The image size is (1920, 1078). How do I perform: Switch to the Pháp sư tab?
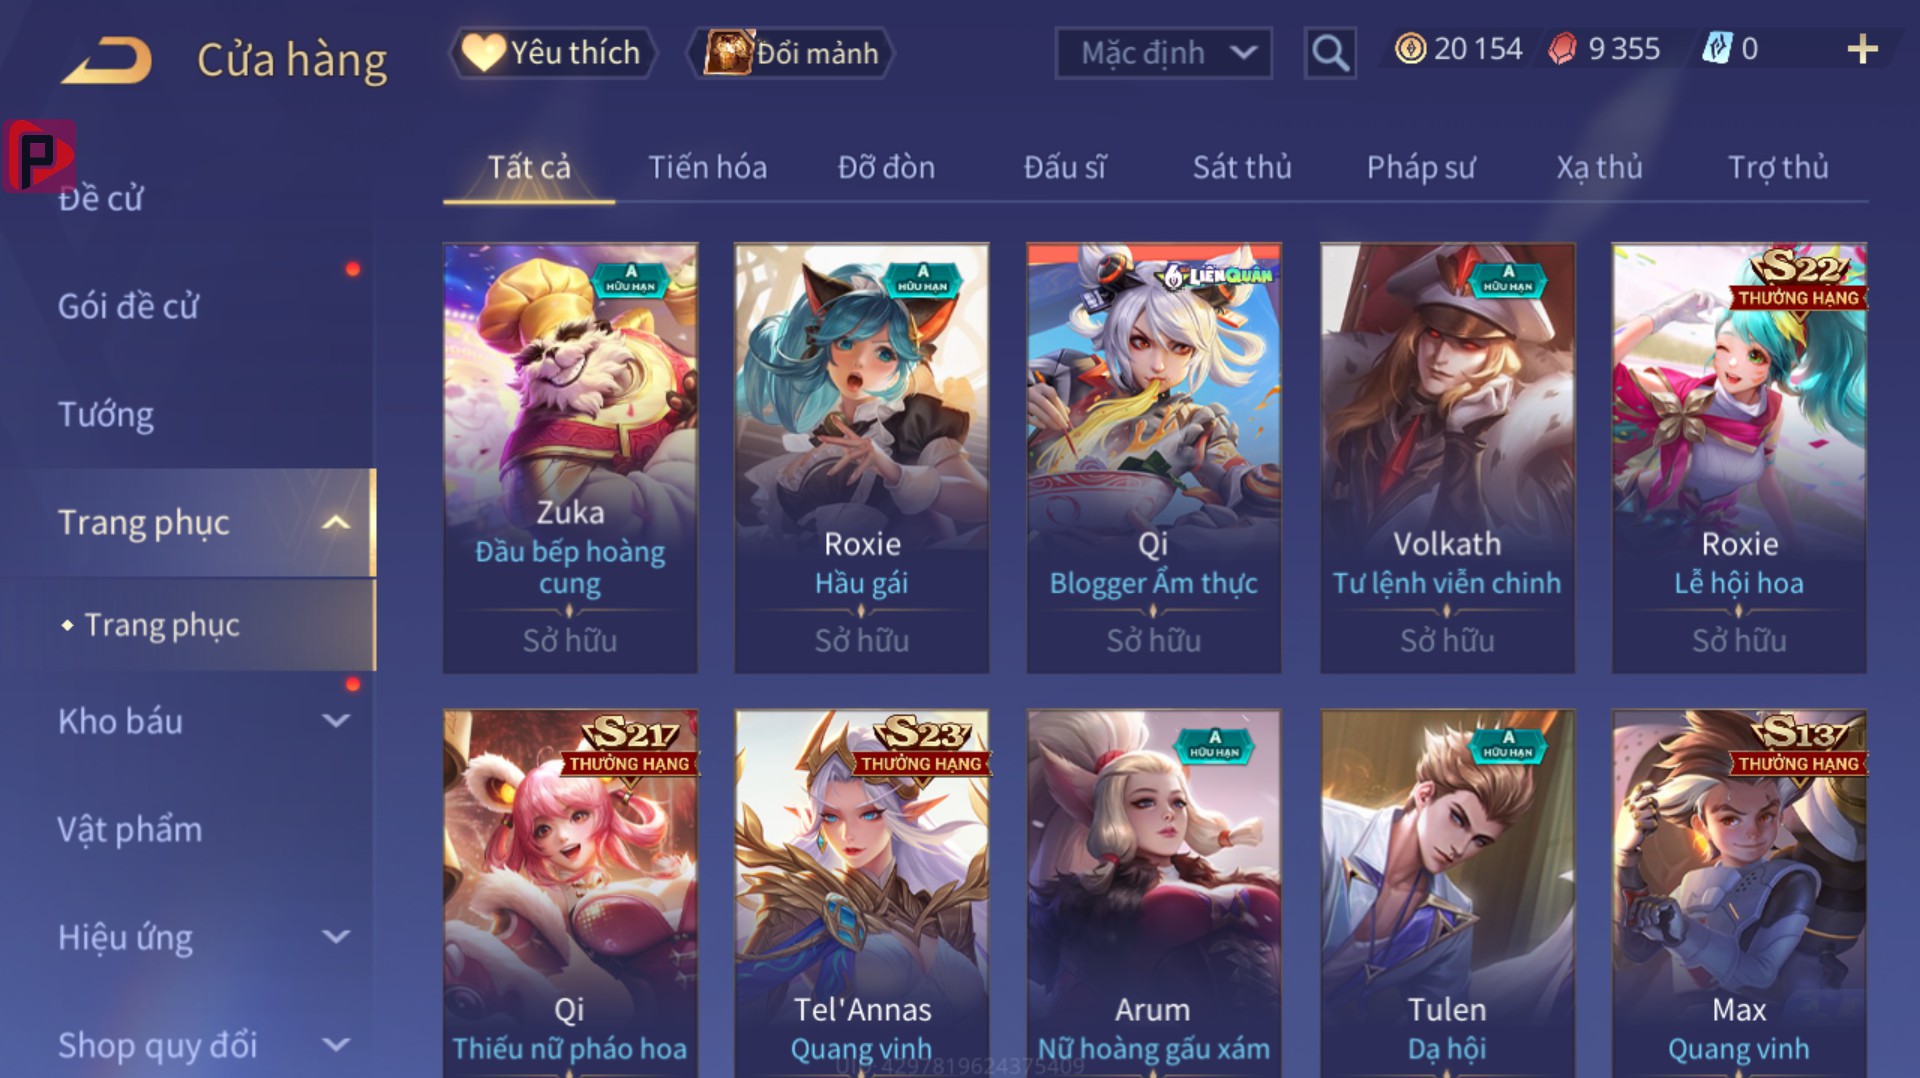[x=1421, y=167]
